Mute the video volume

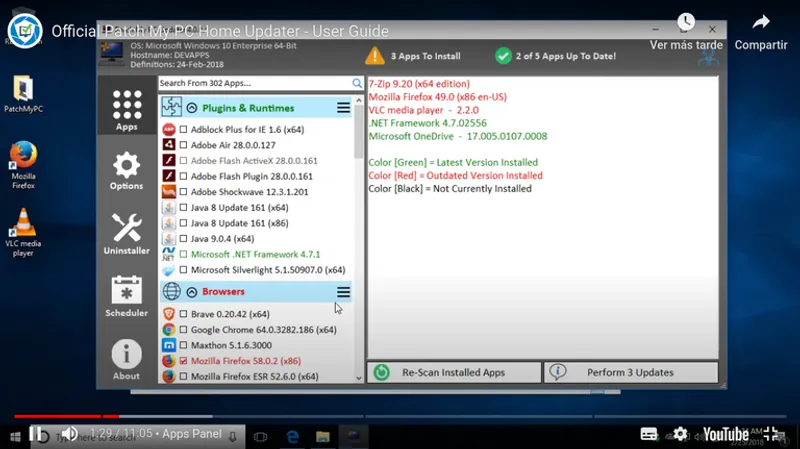point(69,434)
